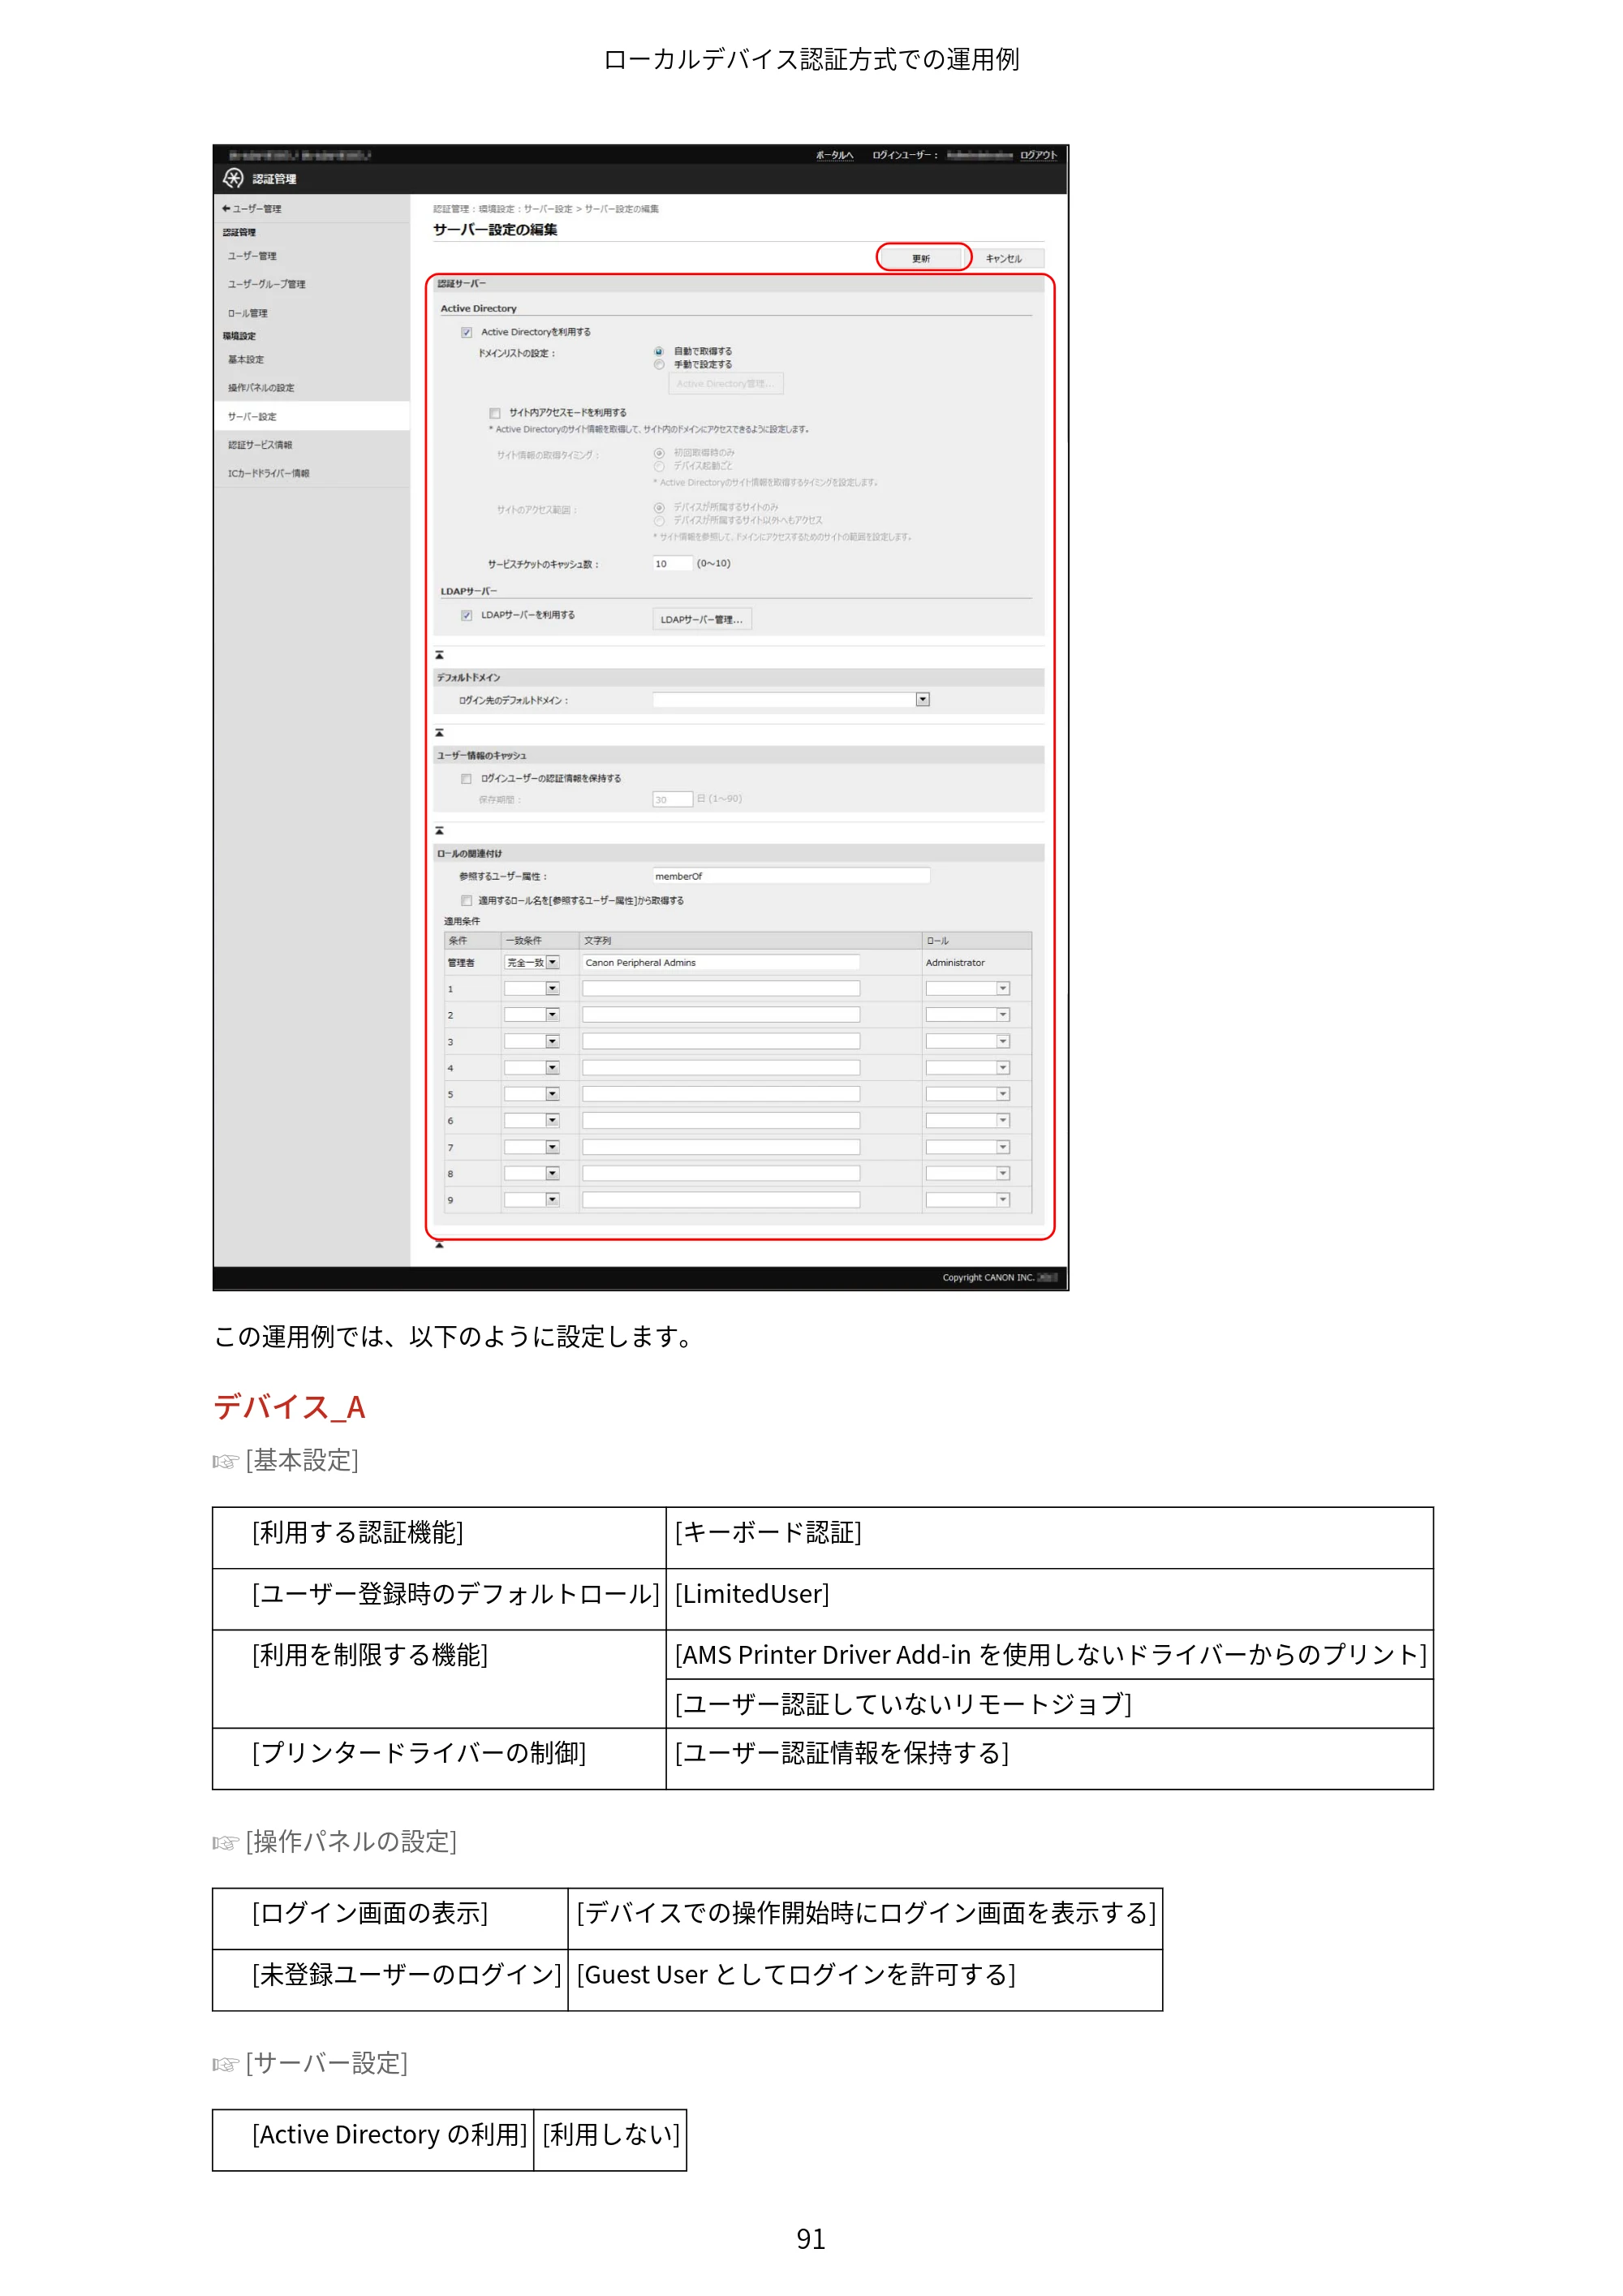Click ポータルへ link in top bar

pos(834,155)
